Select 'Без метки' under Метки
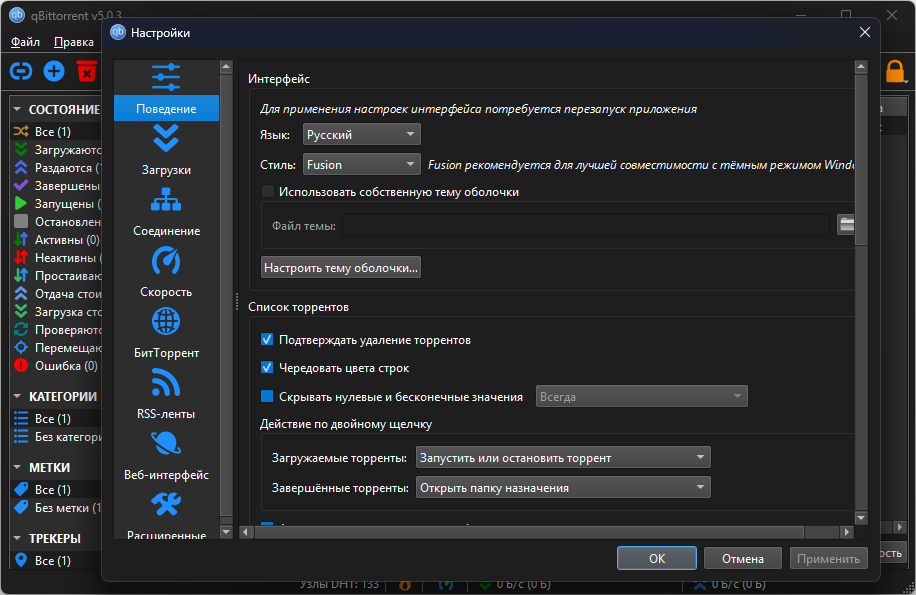 tap(56, 508)
